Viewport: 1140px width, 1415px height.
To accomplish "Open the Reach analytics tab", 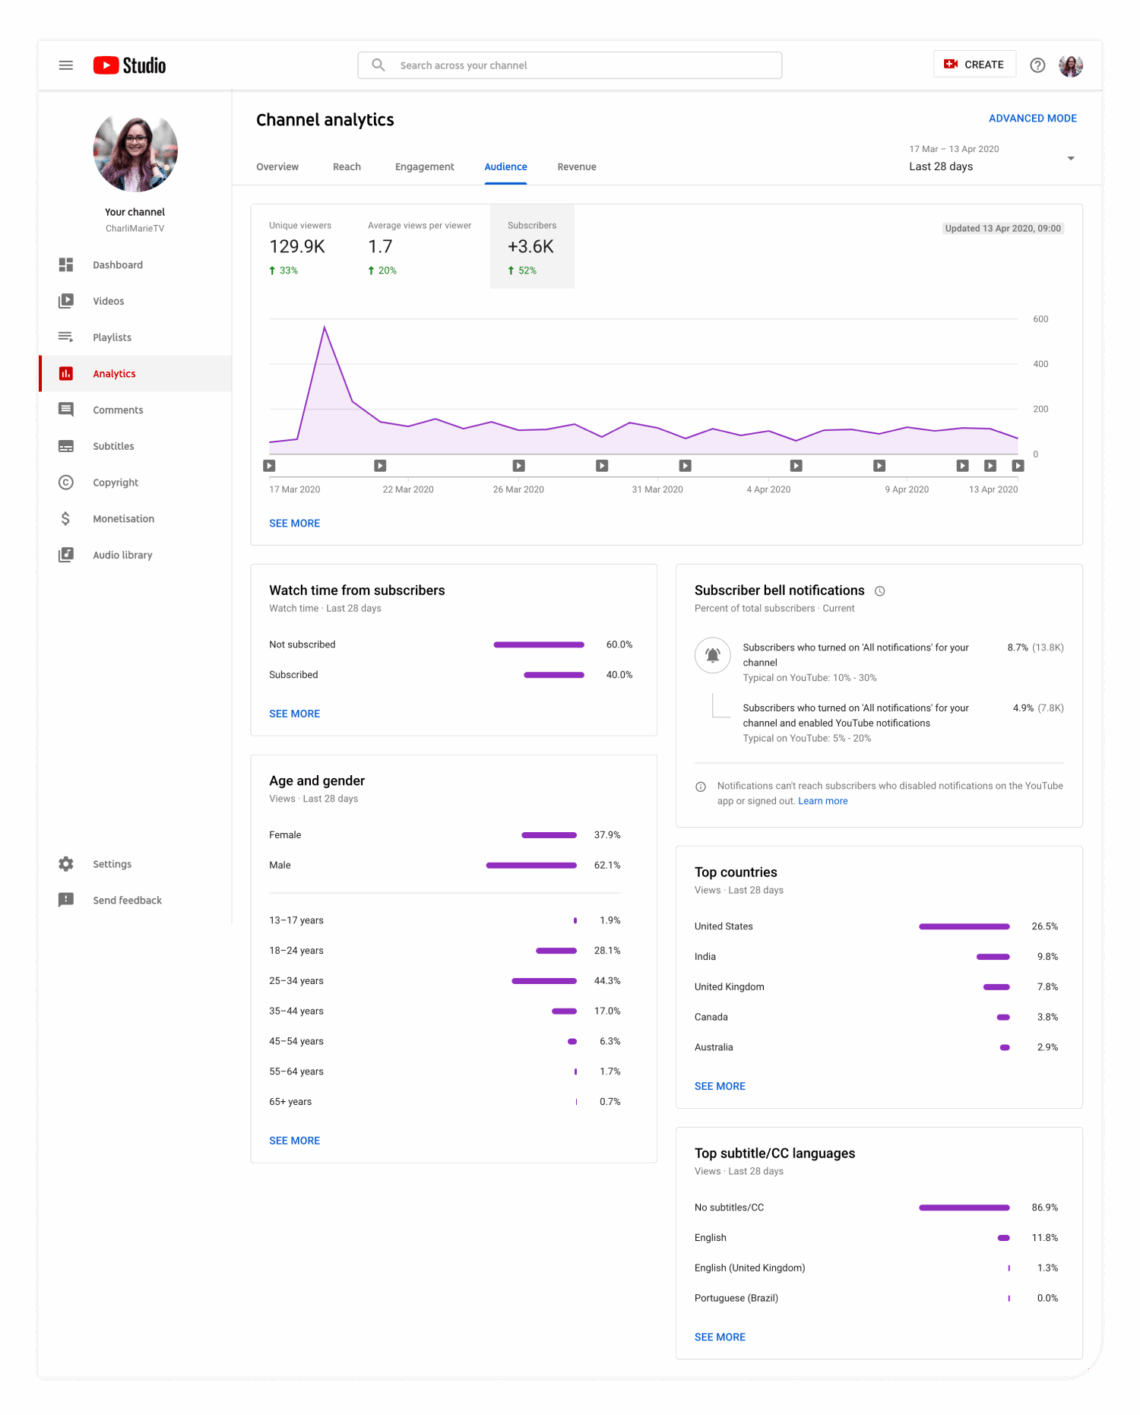I will (x=347, y=167).
